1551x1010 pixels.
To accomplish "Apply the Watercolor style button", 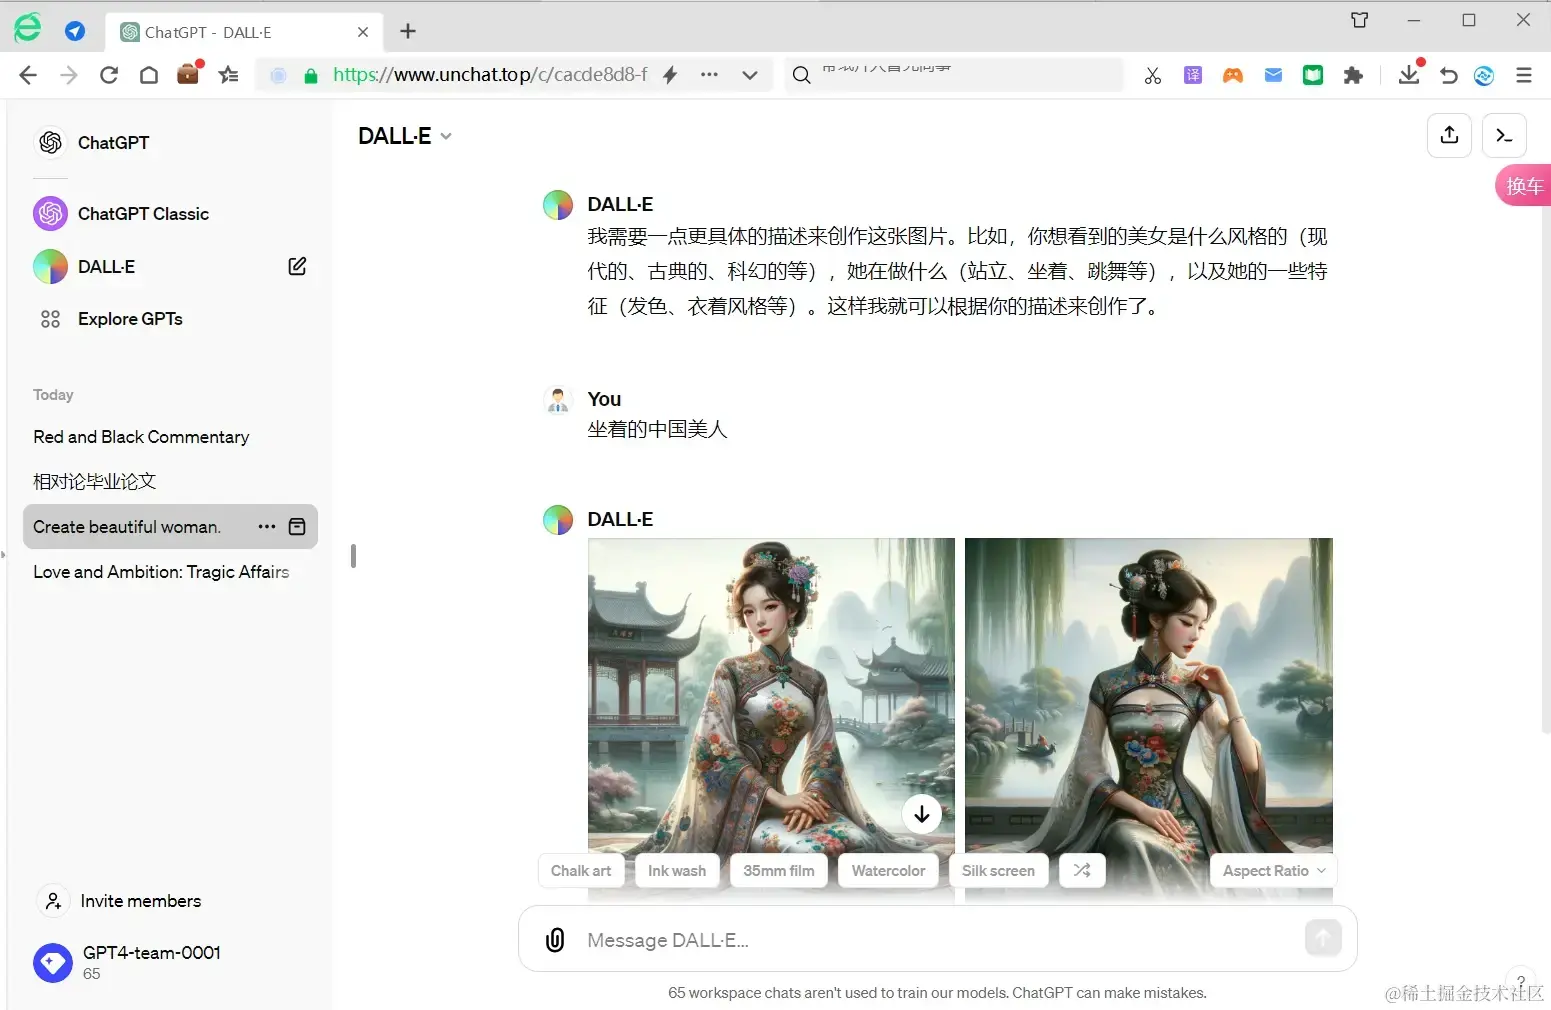I will [887, 870].
